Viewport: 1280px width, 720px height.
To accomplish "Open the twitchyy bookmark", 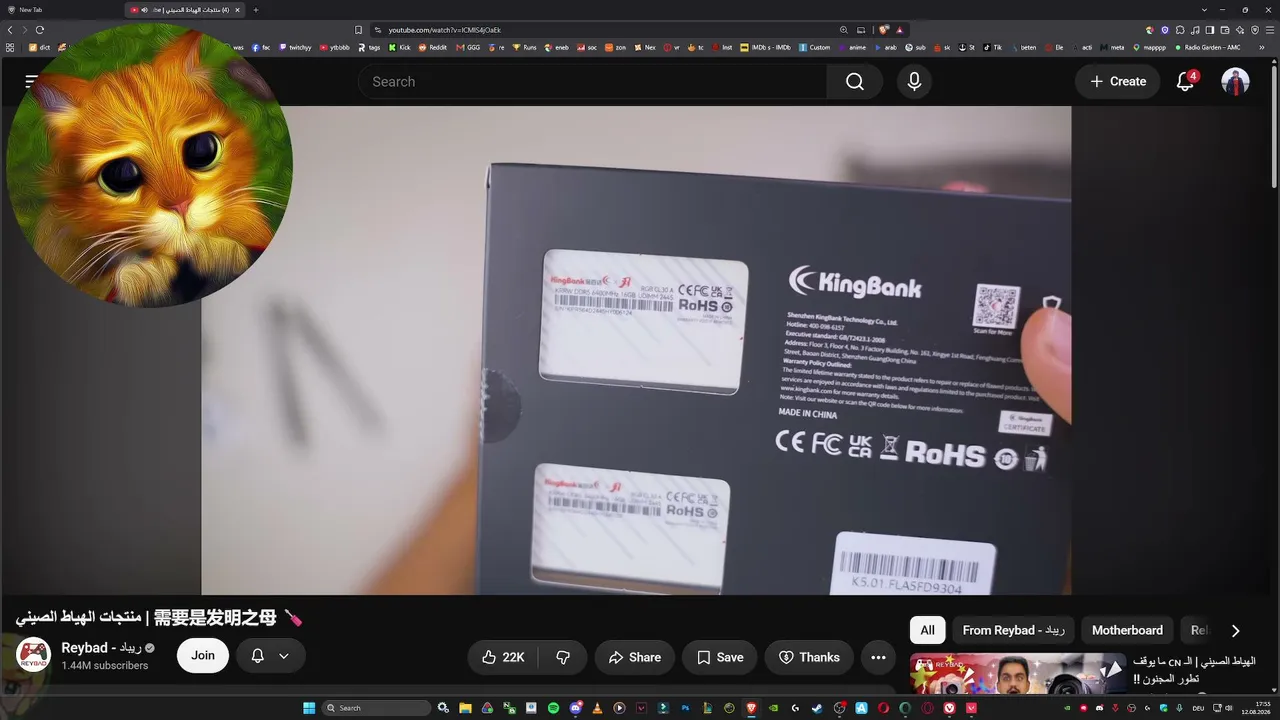I will tap(295, 47).
